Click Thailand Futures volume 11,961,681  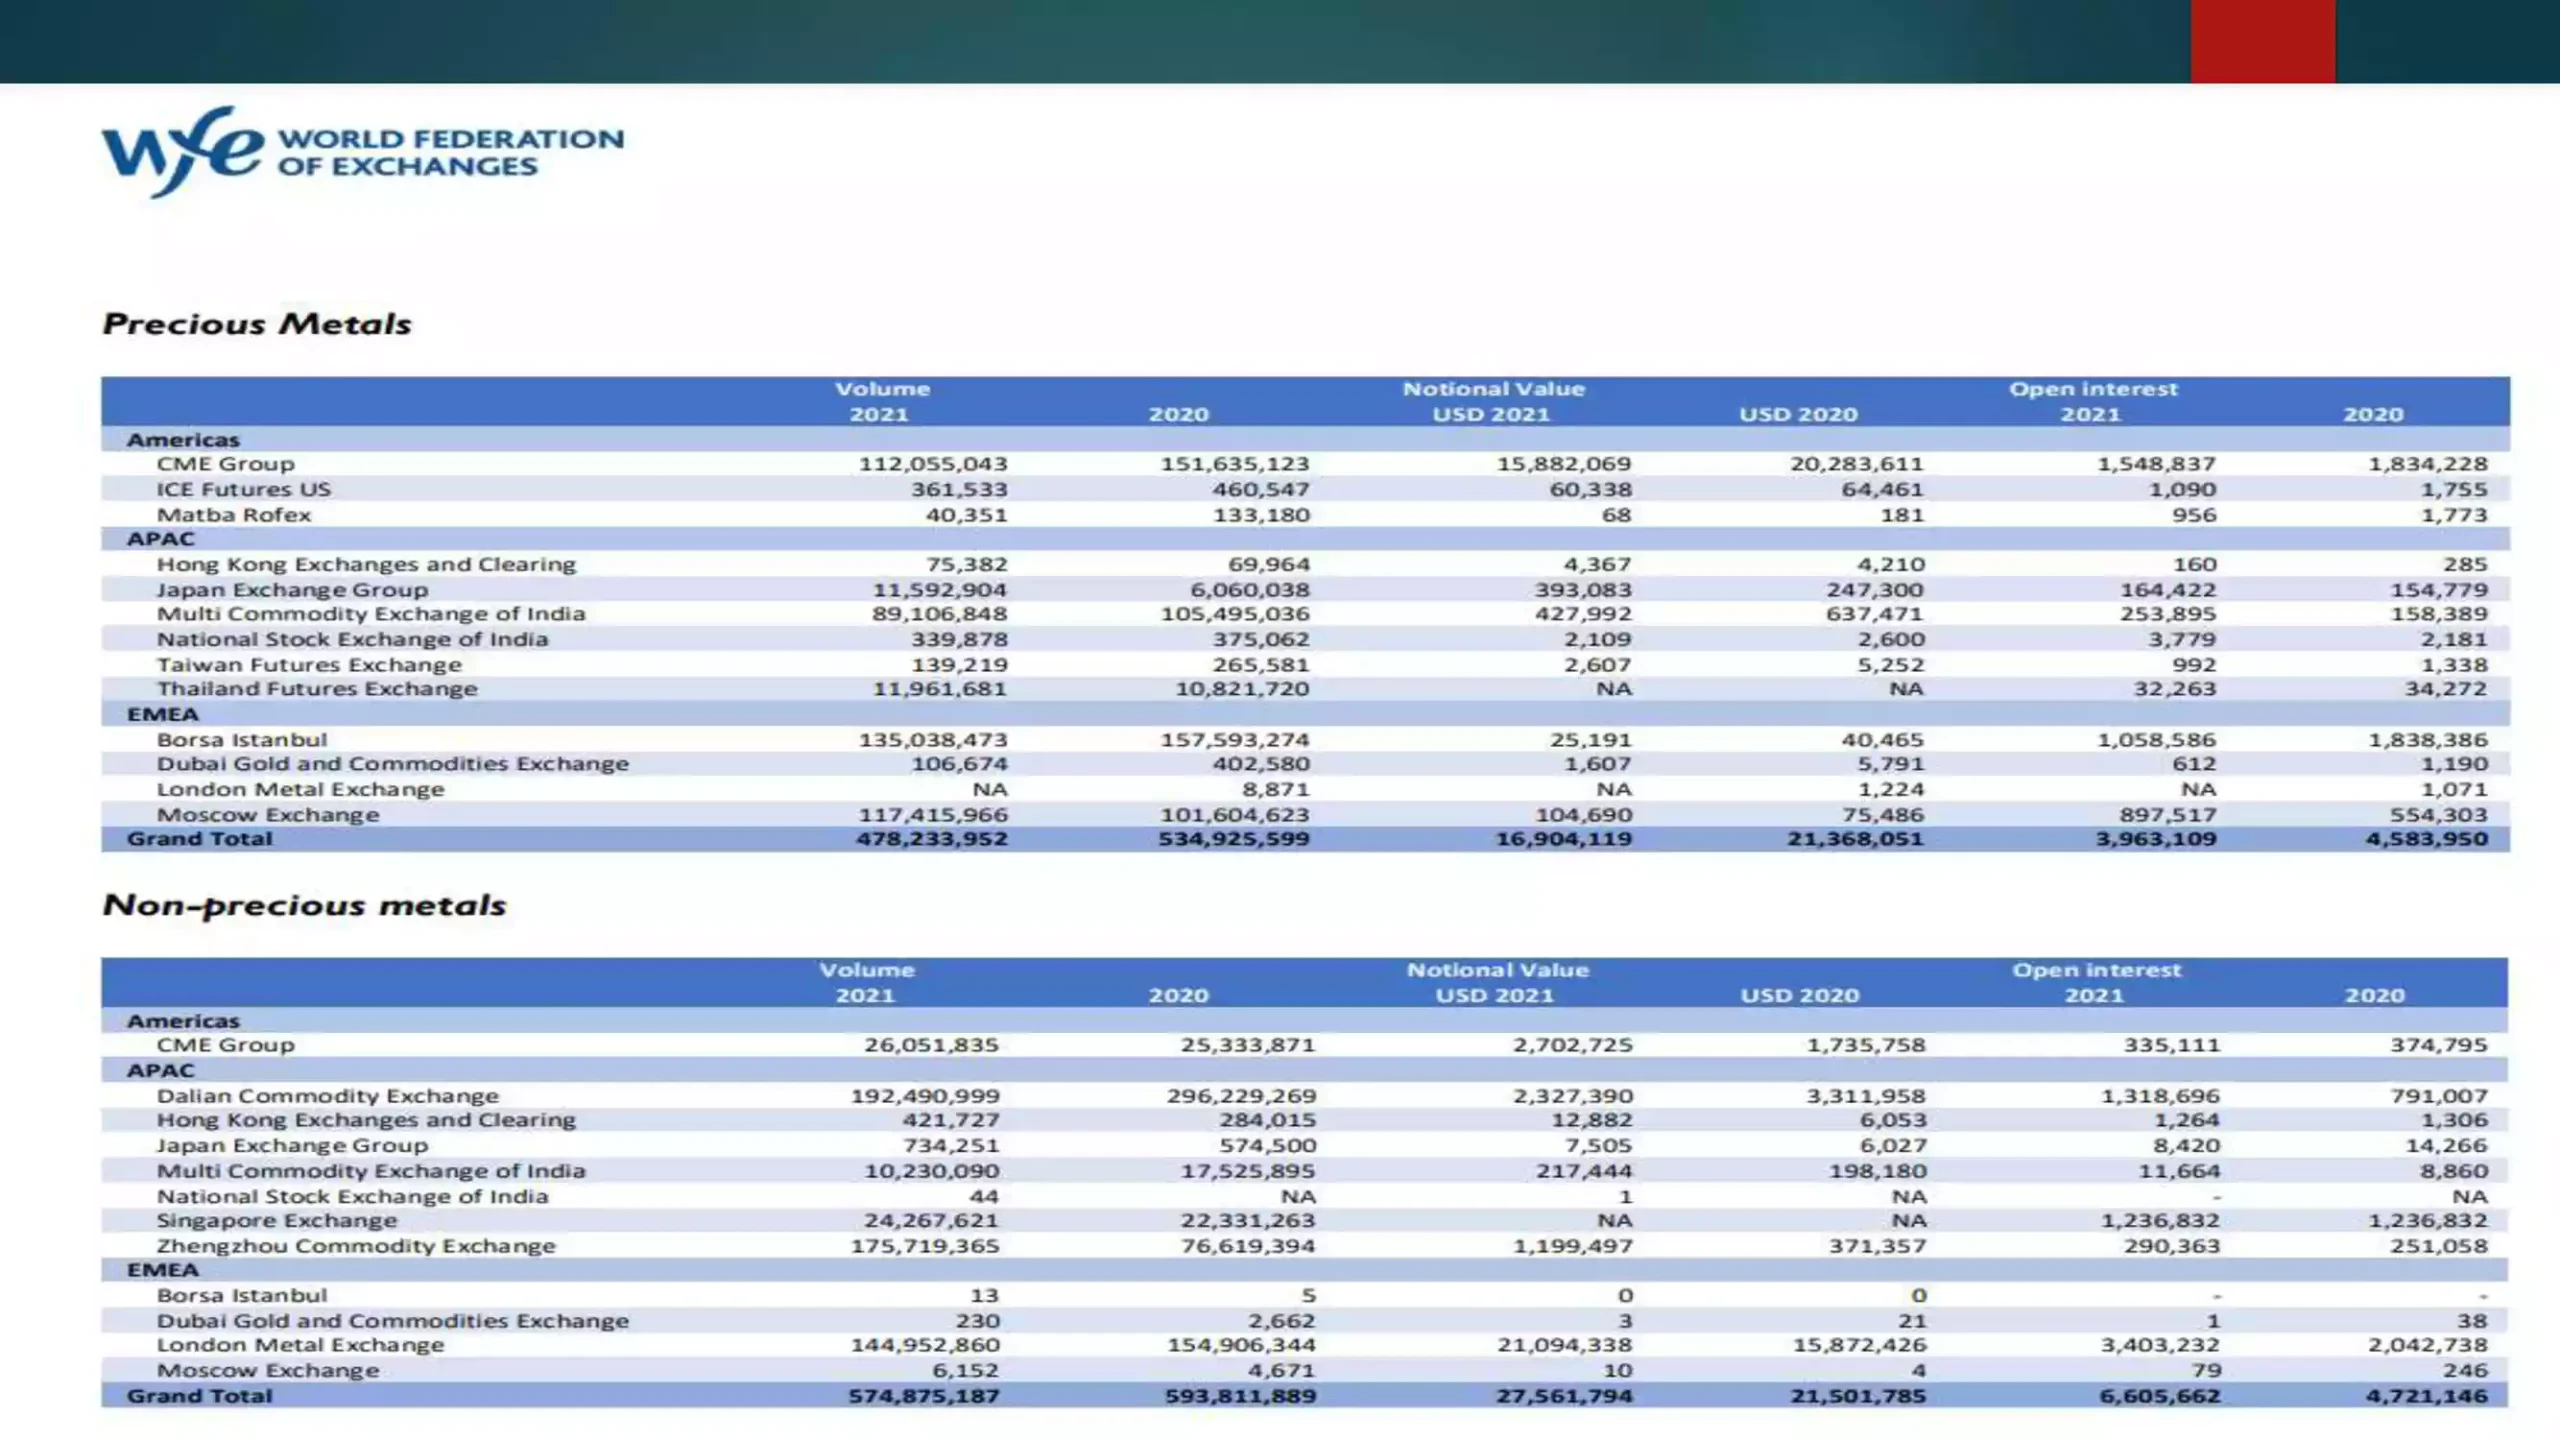(940, 689)
